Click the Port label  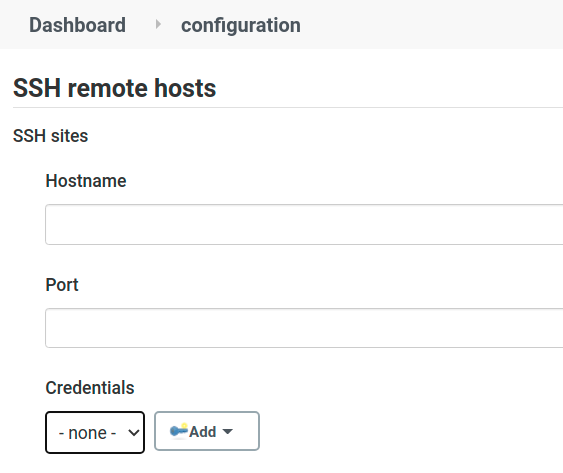coord(62,285)
